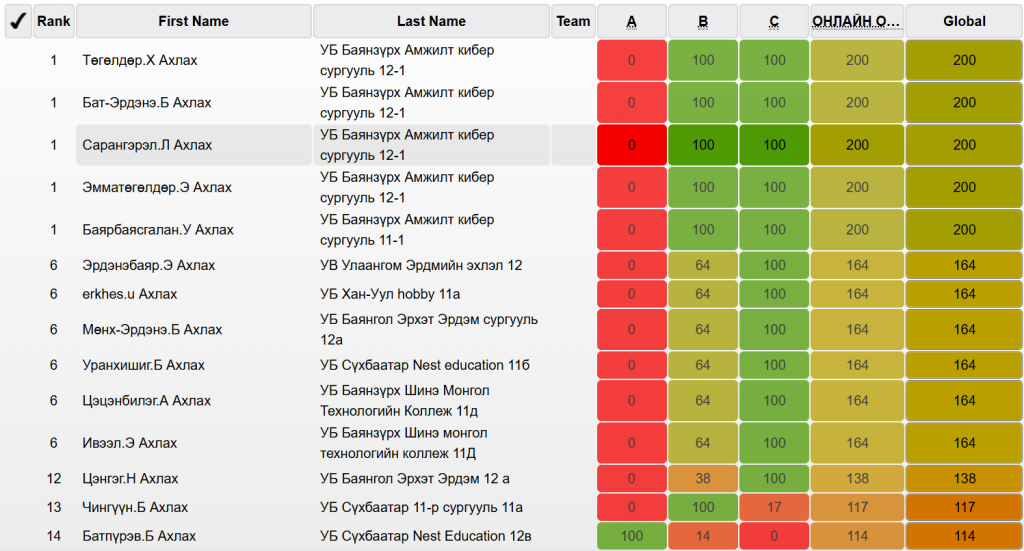This screenshot has width=1024, height=551.
Task: Select the Сарангэрэл.Л Ахлах row name
Action: [147, 145]
